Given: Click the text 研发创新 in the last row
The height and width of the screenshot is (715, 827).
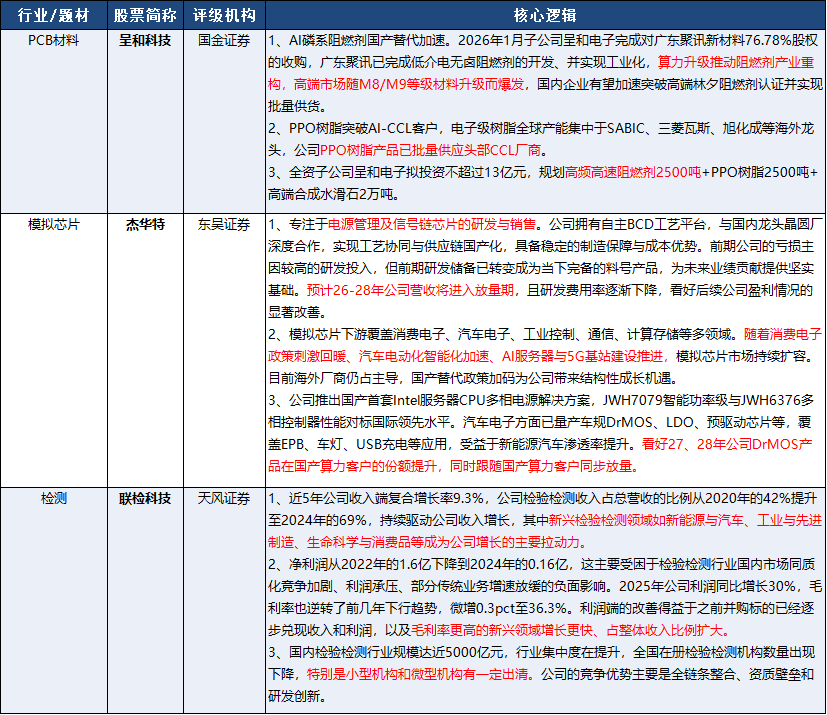Looking at the screenshot, I should click(x=294, y=697).
